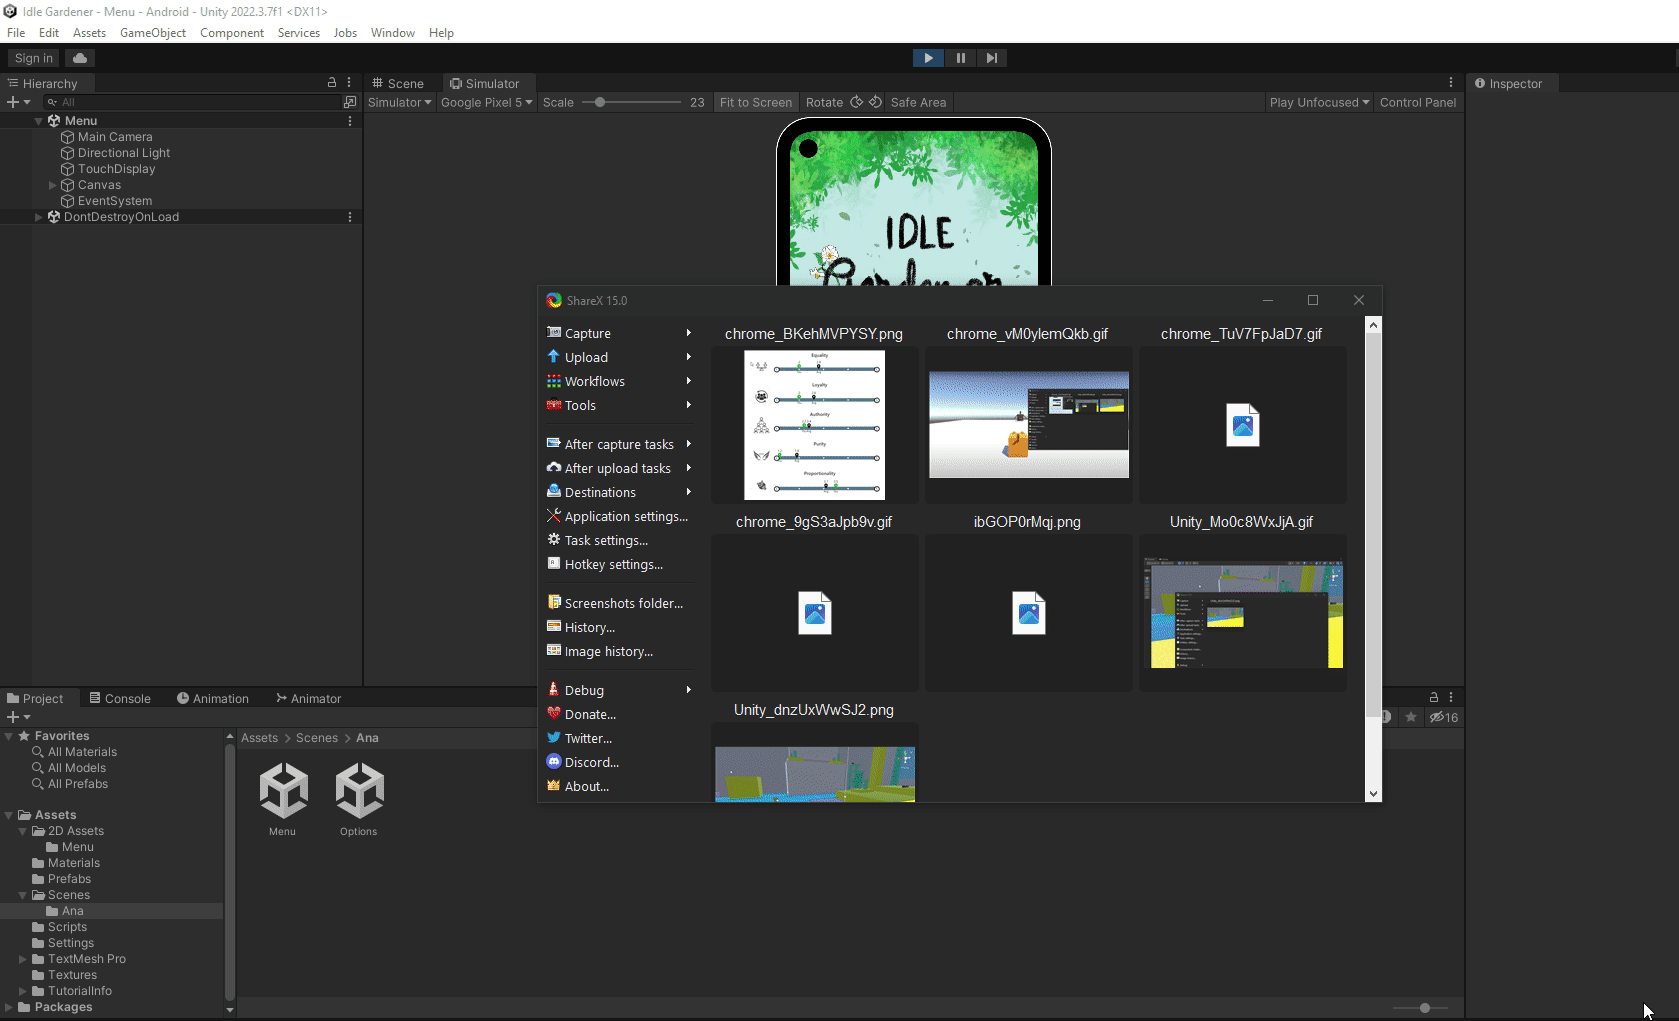The image size is (1679, 1021).
Task: Step one frame forward in Unity
Action: pyautogui.click(x=991, y=58)
